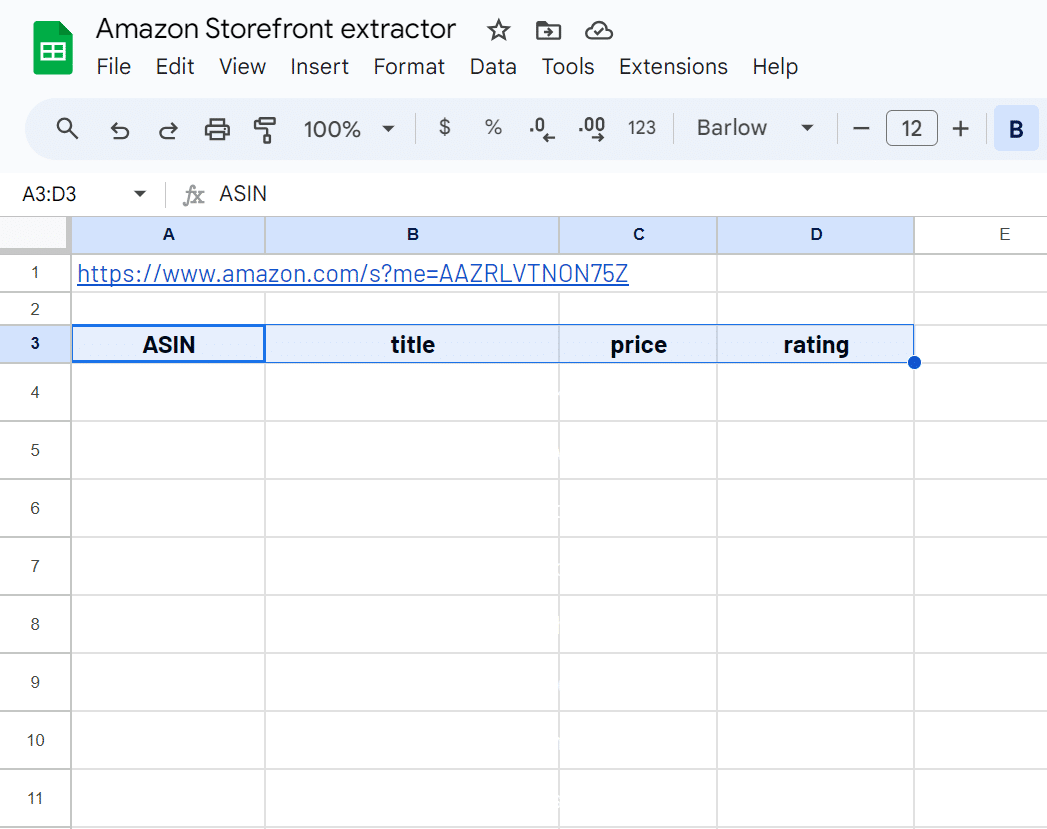The height and width of the screenshot is (829, 1047).
Task: Apply percent format icon
Action: pos(493,128)
